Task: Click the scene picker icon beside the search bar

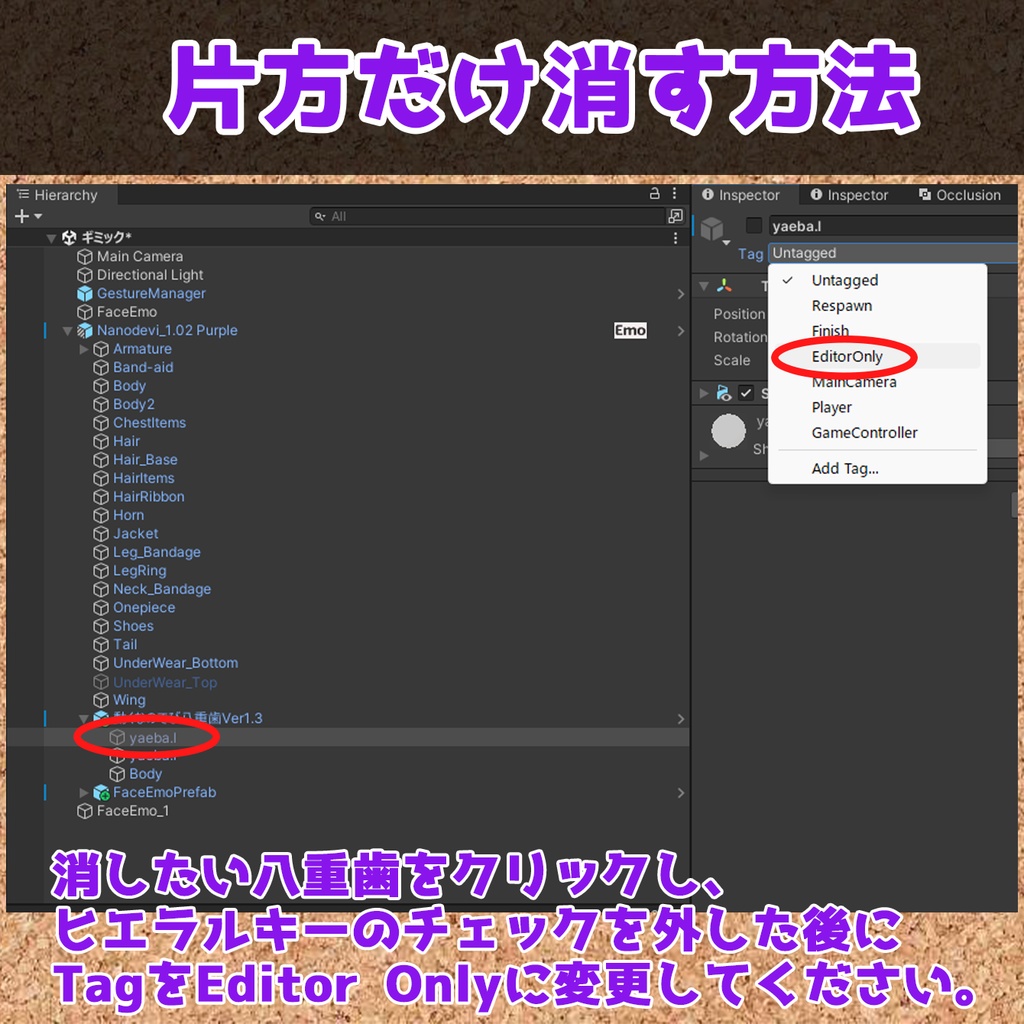Action: click(x=675, y=216)
